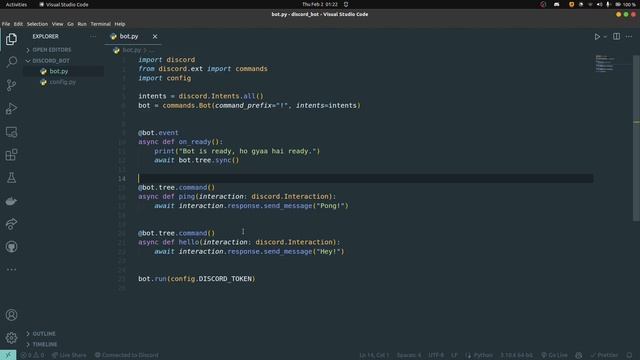The height and width of the screenshot is (360, 640).
Task: Open Accounts icon in activity bar
Action: 11,315
